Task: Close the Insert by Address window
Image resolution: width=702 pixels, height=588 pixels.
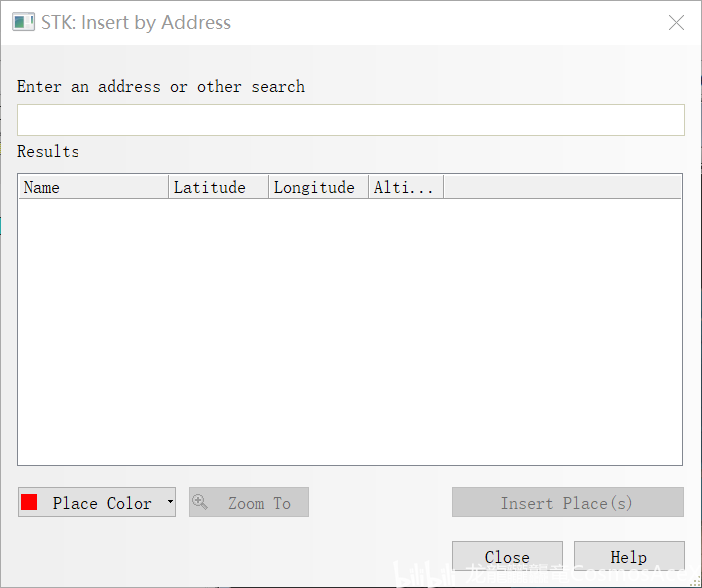Action: [x=677, y=23]
